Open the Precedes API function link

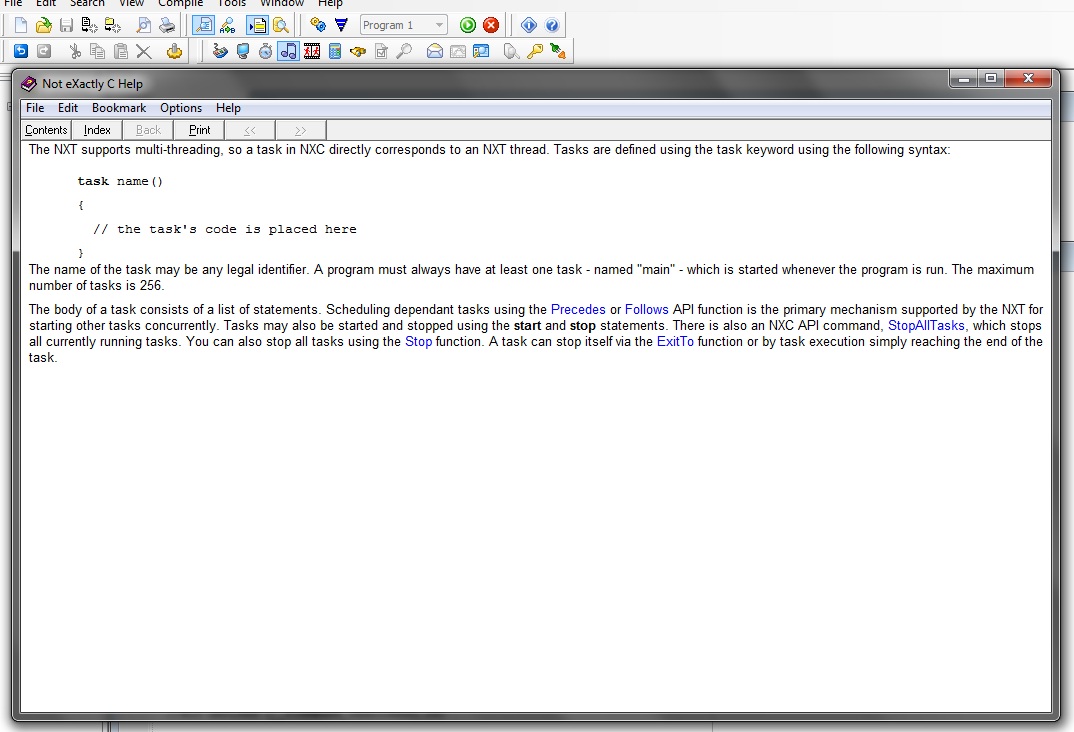(578, 310)
